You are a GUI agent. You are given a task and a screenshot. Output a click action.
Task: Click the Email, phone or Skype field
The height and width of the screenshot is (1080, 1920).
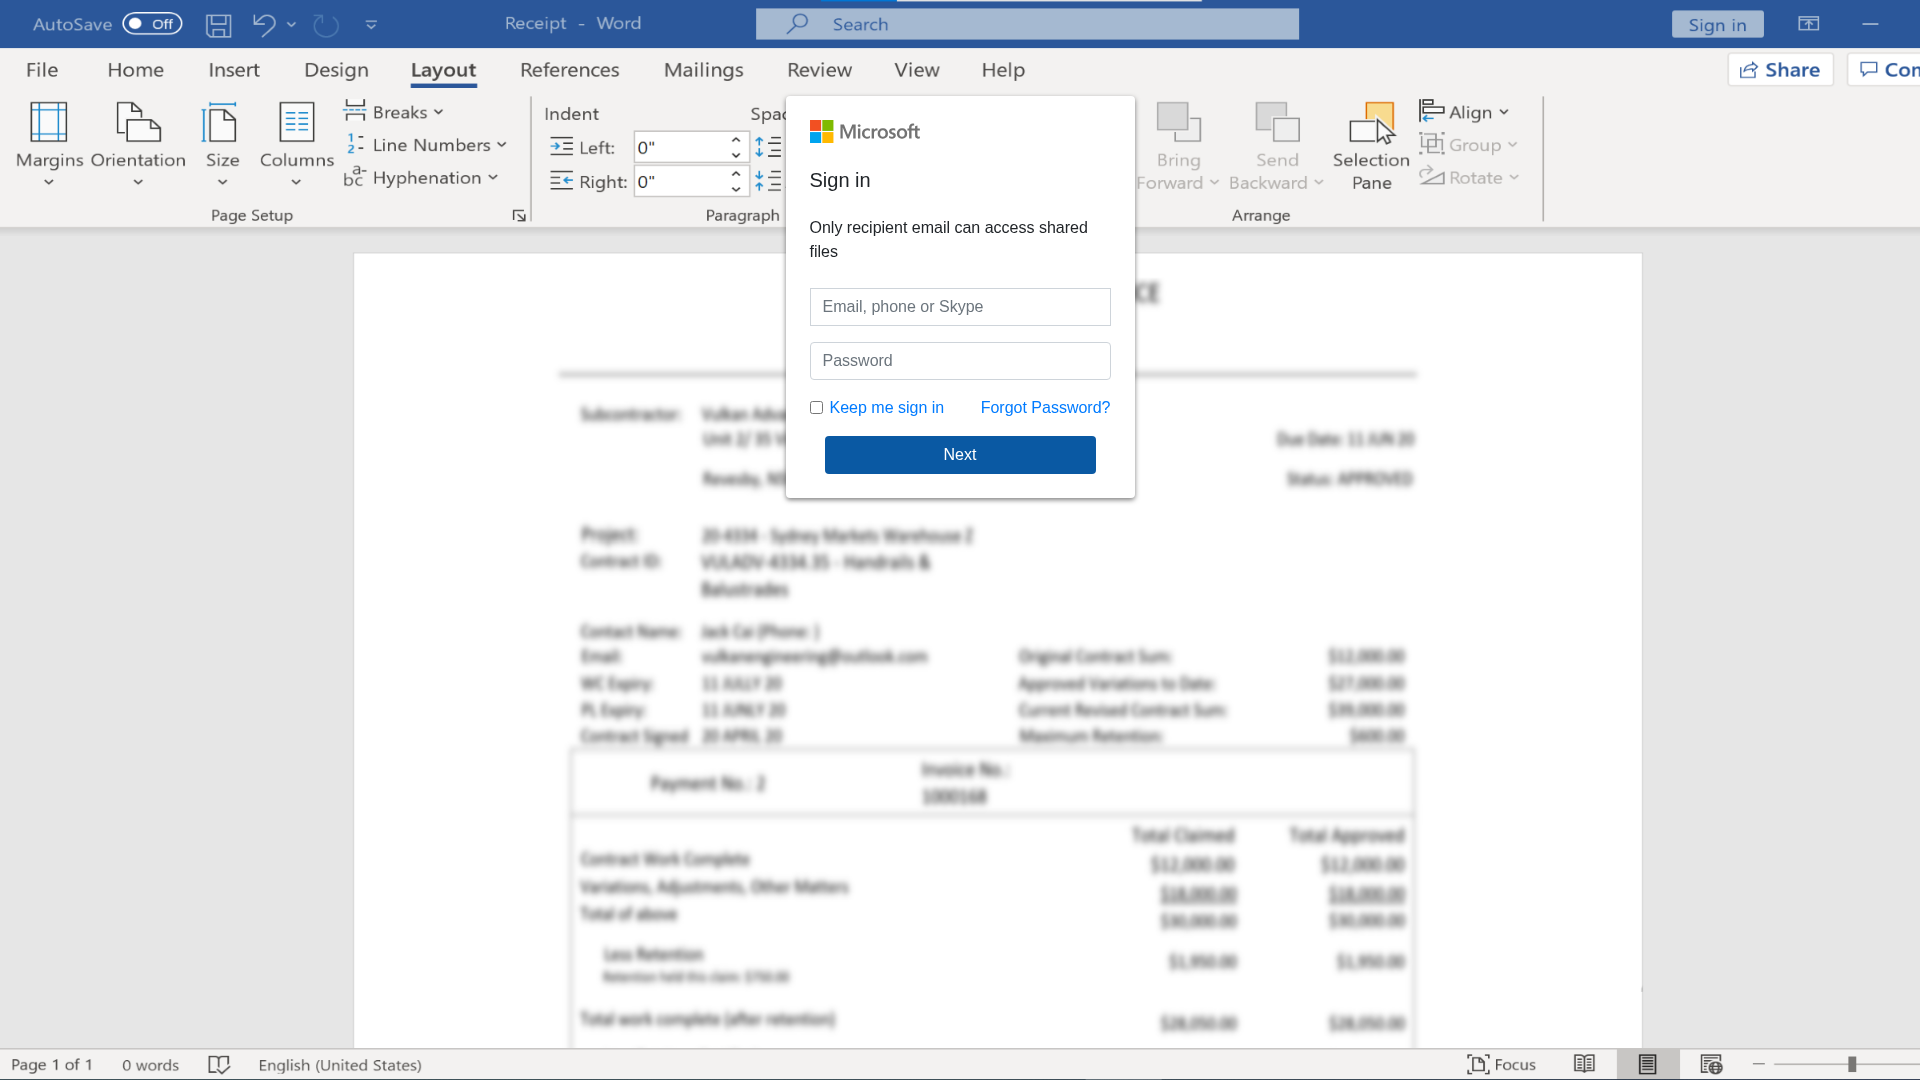coord(960,307)
